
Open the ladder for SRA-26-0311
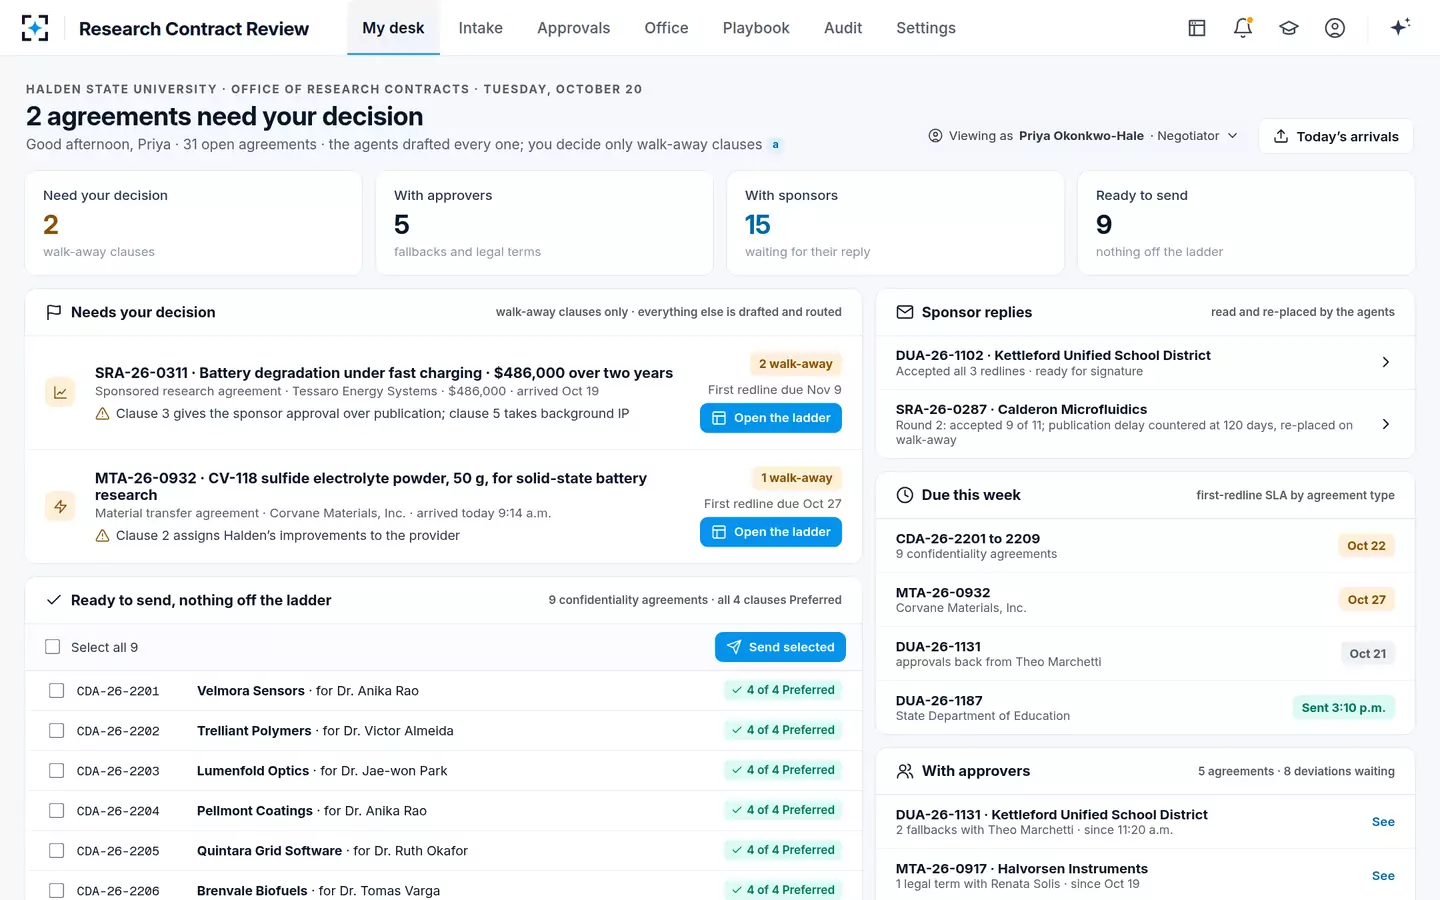click(771, 418)
